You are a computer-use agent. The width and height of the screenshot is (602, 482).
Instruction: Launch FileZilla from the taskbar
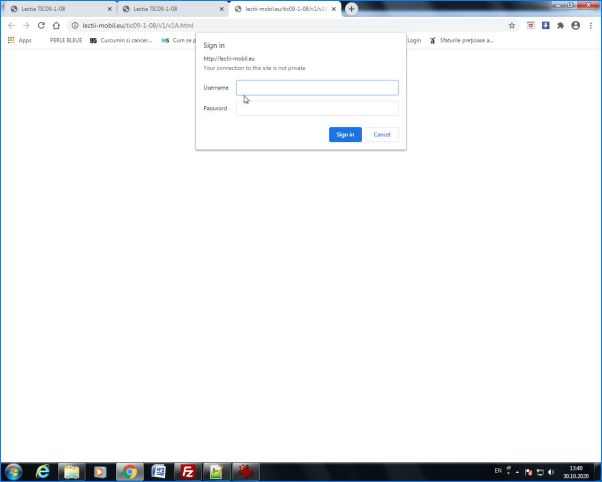coord(186,471)
